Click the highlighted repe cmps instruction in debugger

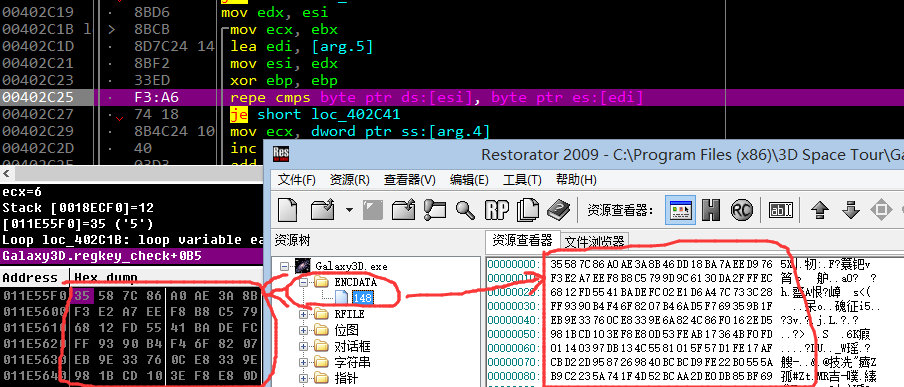[436, 97]
